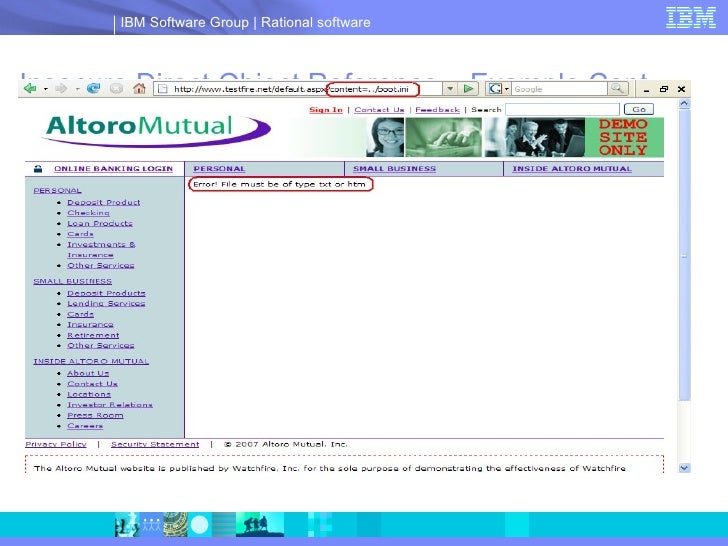Open the Feedback header link

coord(437,110)
